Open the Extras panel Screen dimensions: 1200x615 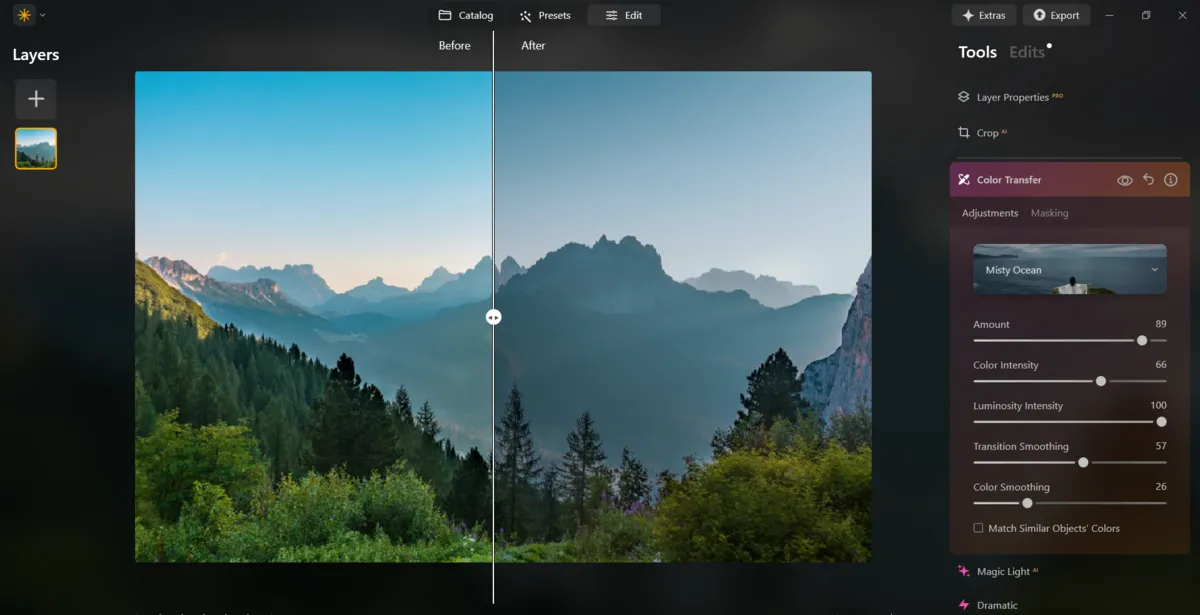click(983, 14)
